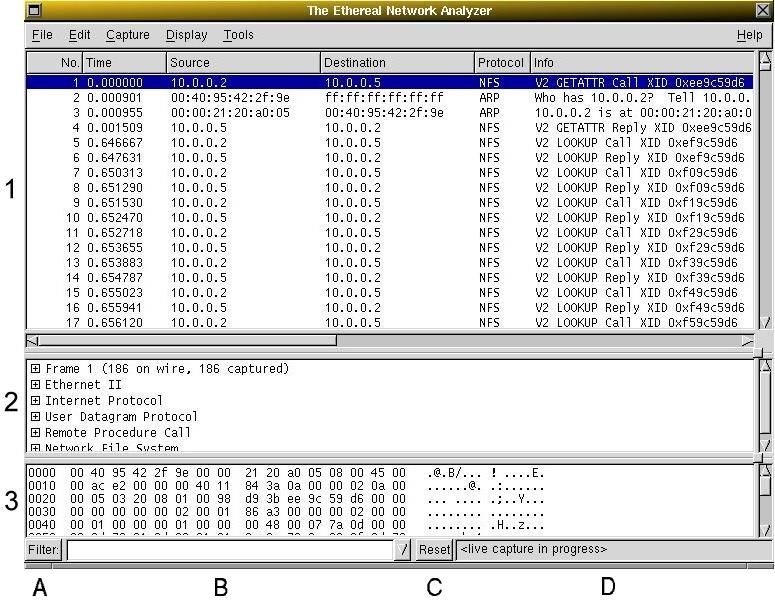Open the filter history dropdown arrow

(402, 549)
